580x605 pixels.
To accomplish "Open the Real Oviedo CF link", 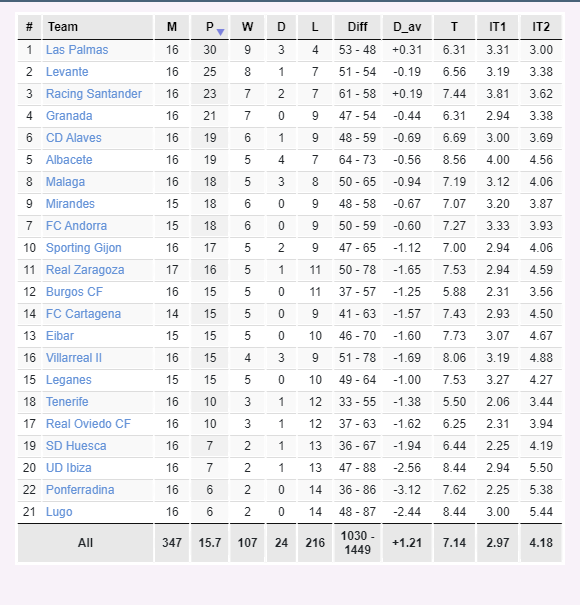I will click(x=88, y=424).
